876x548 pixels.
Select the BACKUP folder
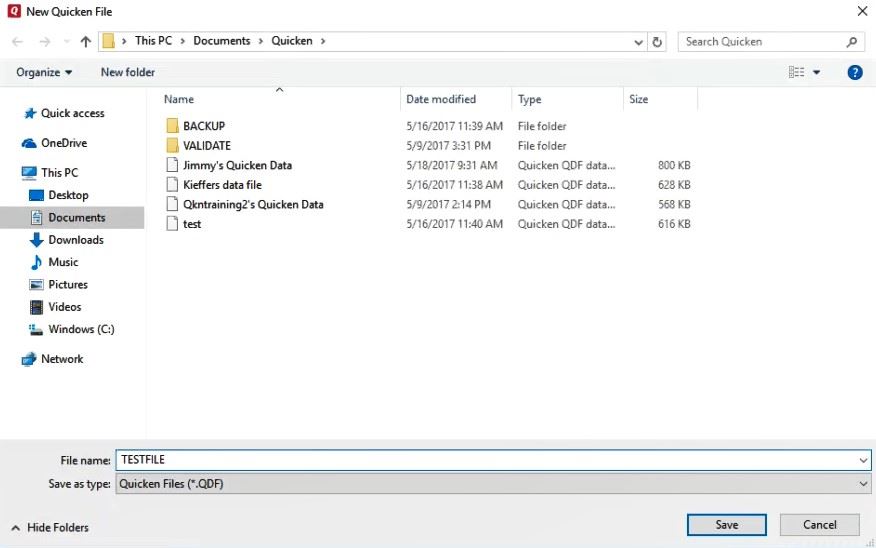click(x=203, y=126)
